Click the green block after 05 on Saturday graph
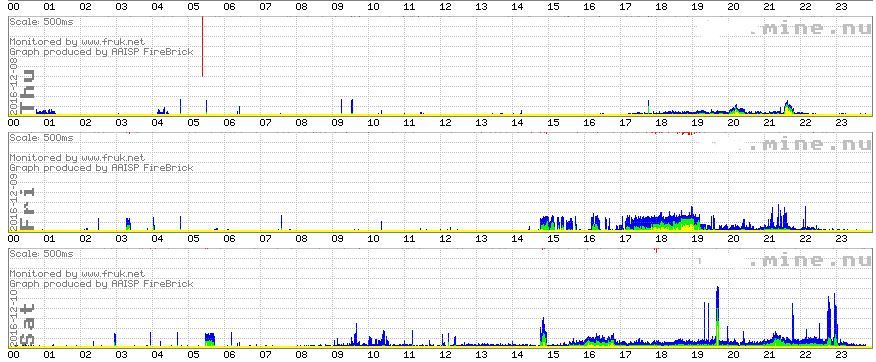 [210, 340]
